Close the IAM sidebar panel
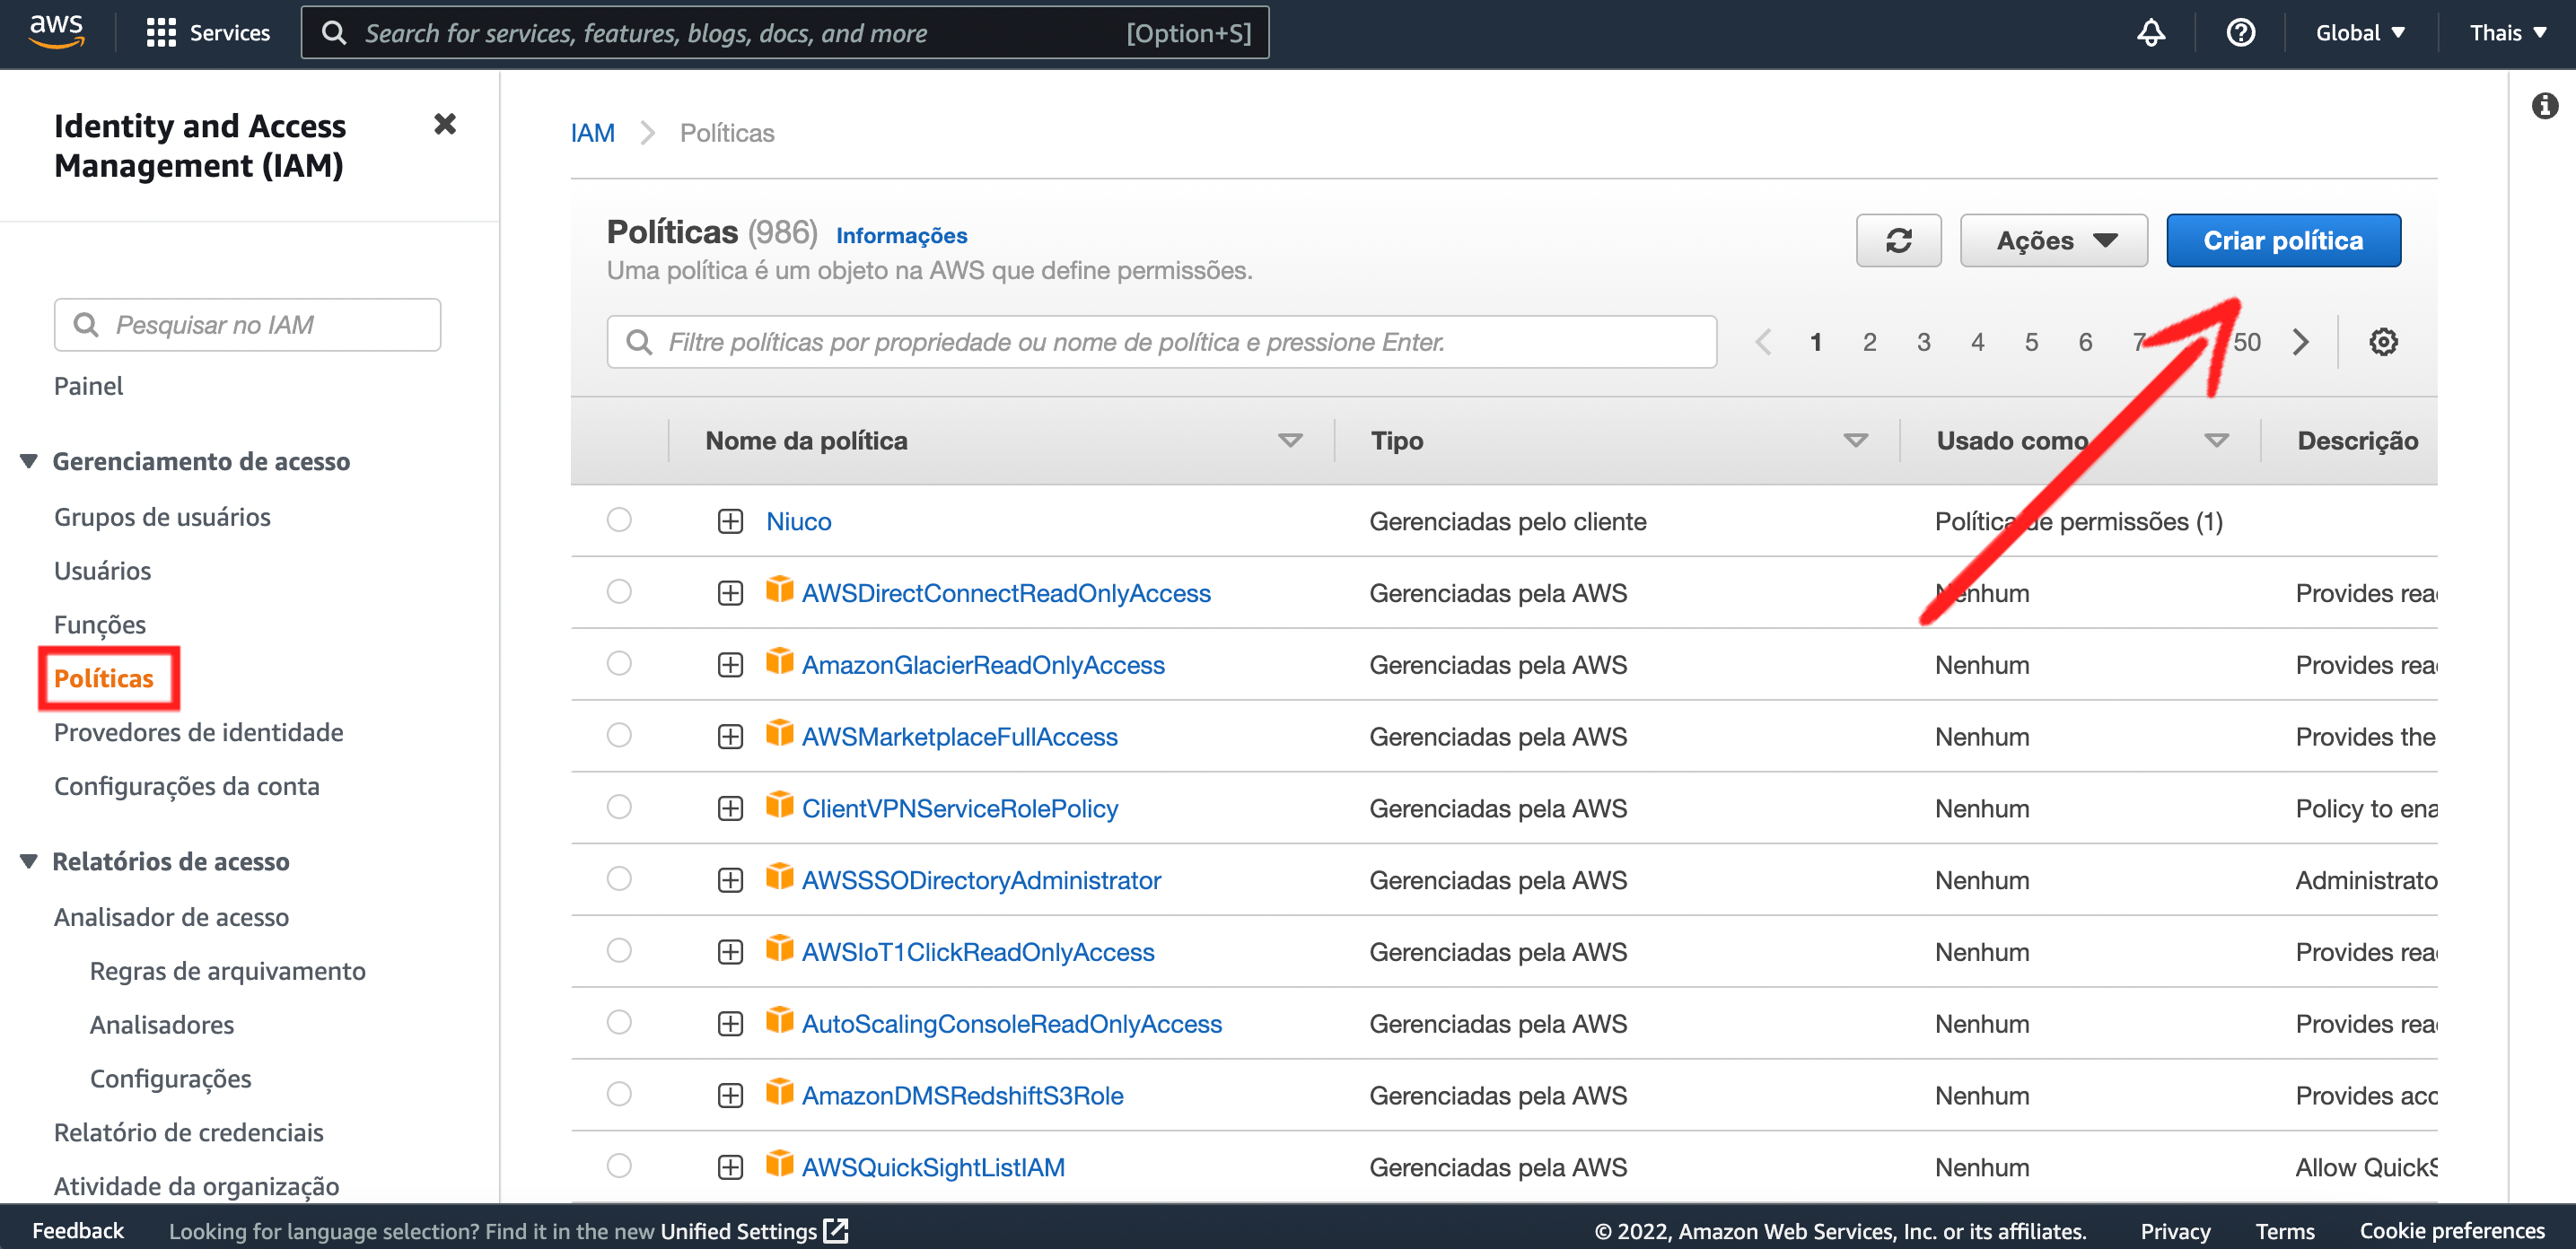The height and width of the screenshot is (1249, 2576). (444, 124)
